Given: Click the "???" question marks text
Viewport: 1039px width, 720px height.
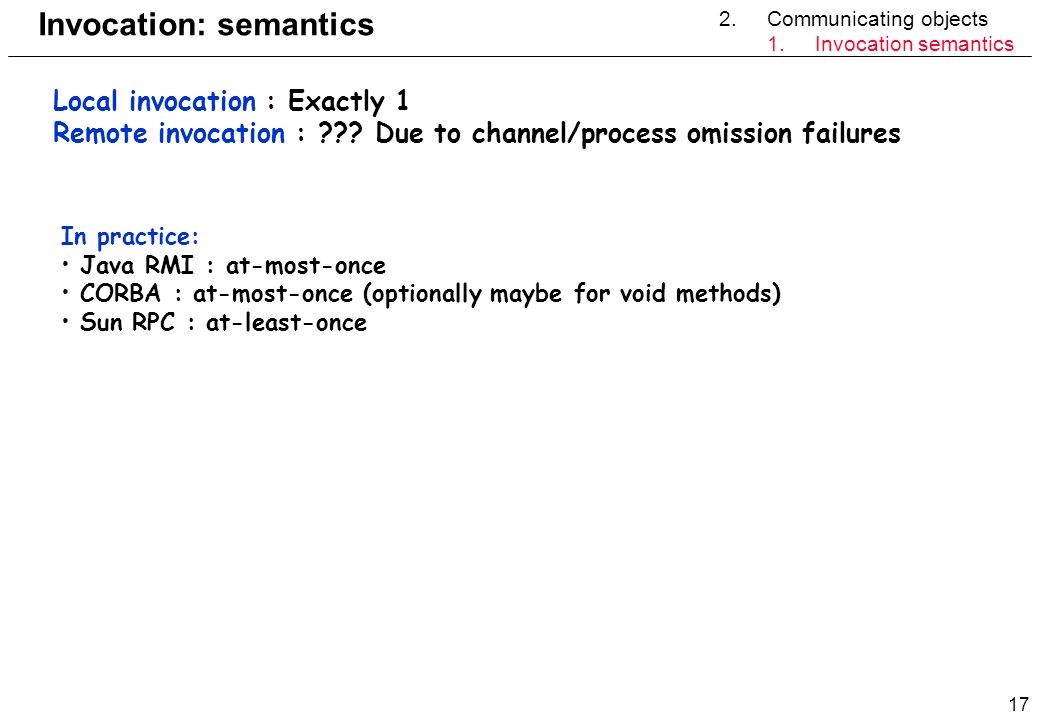Looking at the screenshot, I should point(341,133).
